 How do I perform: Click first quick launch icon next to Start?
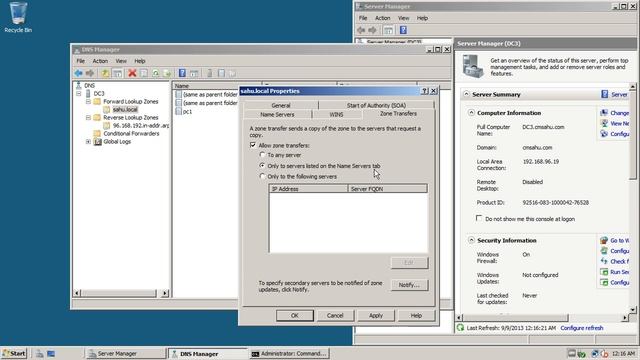tap(40, 353)
